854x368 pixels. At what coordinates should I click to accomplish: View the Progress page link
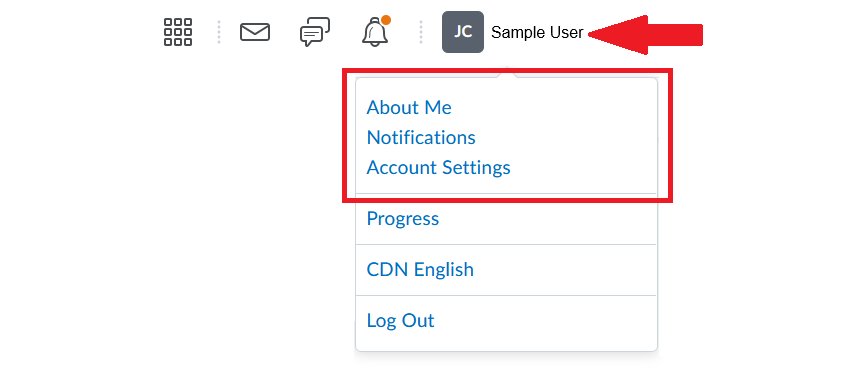(402, 219)
